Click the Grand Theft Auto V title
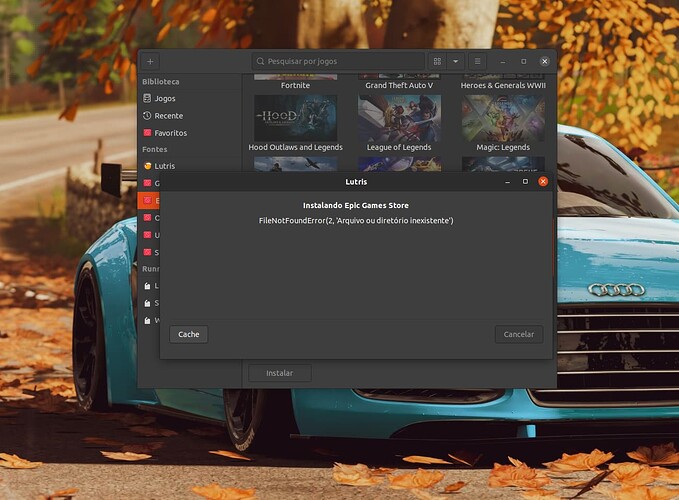 click(x=399, y=85)
